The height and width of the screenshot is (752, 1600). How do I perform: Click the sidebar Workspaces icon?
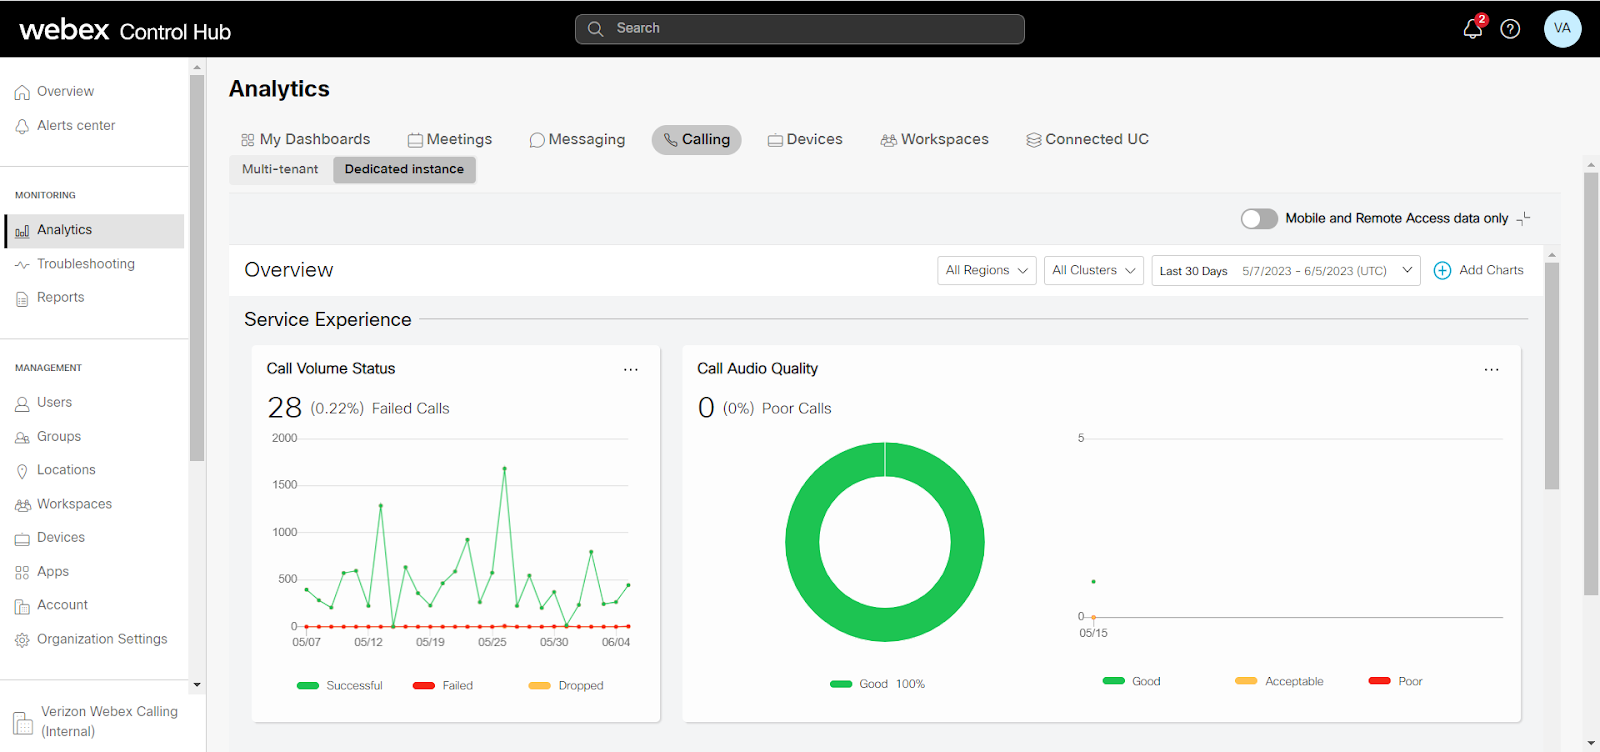(22, 505)
